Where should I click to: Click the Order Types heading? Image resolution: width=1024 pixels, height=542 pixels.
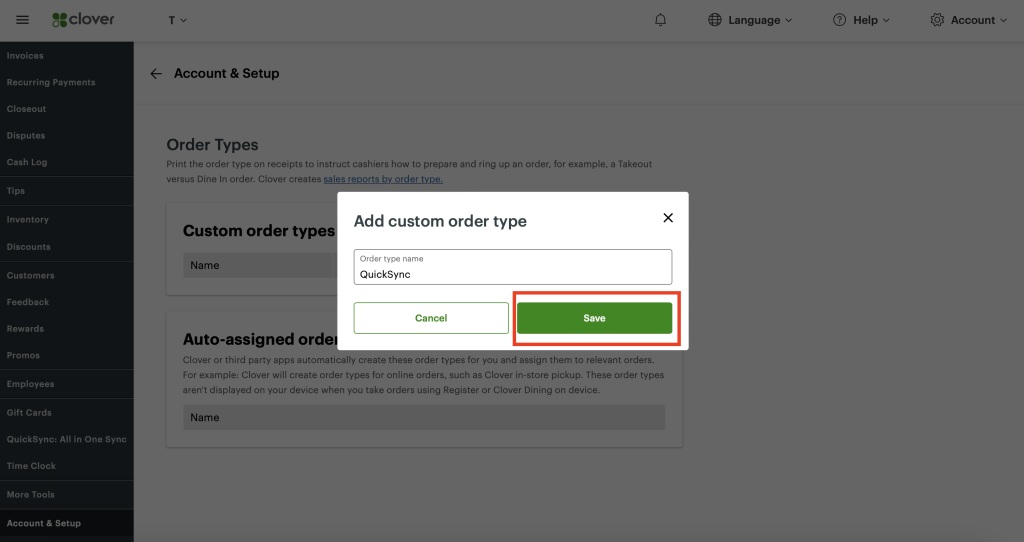[x=212, y=144]
